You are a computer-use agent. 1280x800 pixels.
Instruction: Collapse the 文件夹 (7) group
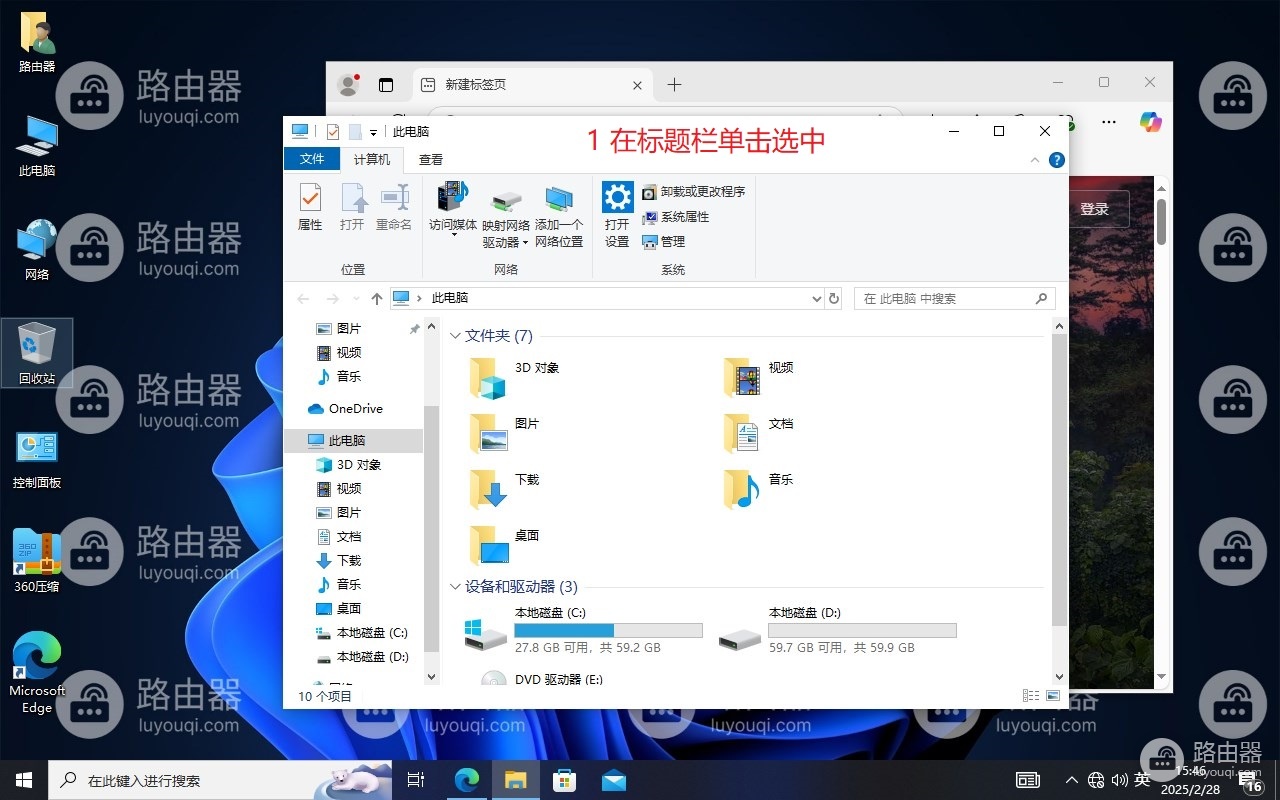pos(456,336)
